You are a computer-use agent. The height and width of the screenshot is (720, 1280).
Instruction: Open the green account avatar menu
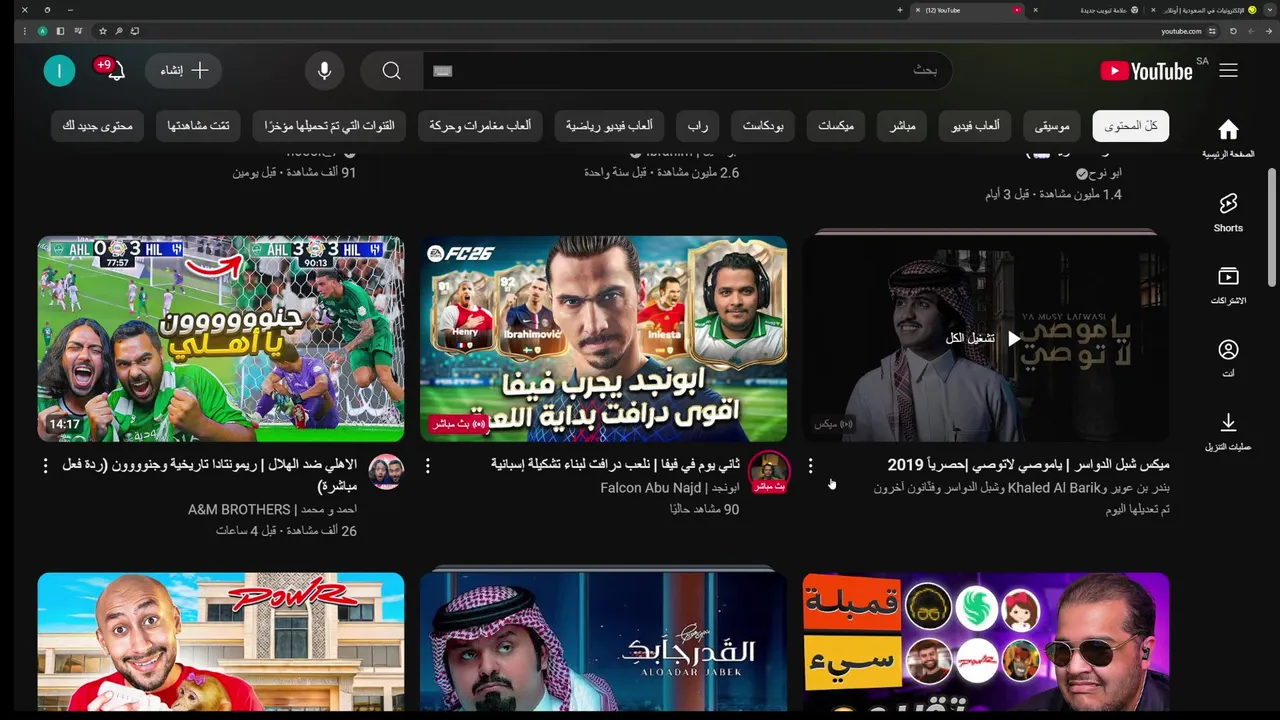coord(59,70)
